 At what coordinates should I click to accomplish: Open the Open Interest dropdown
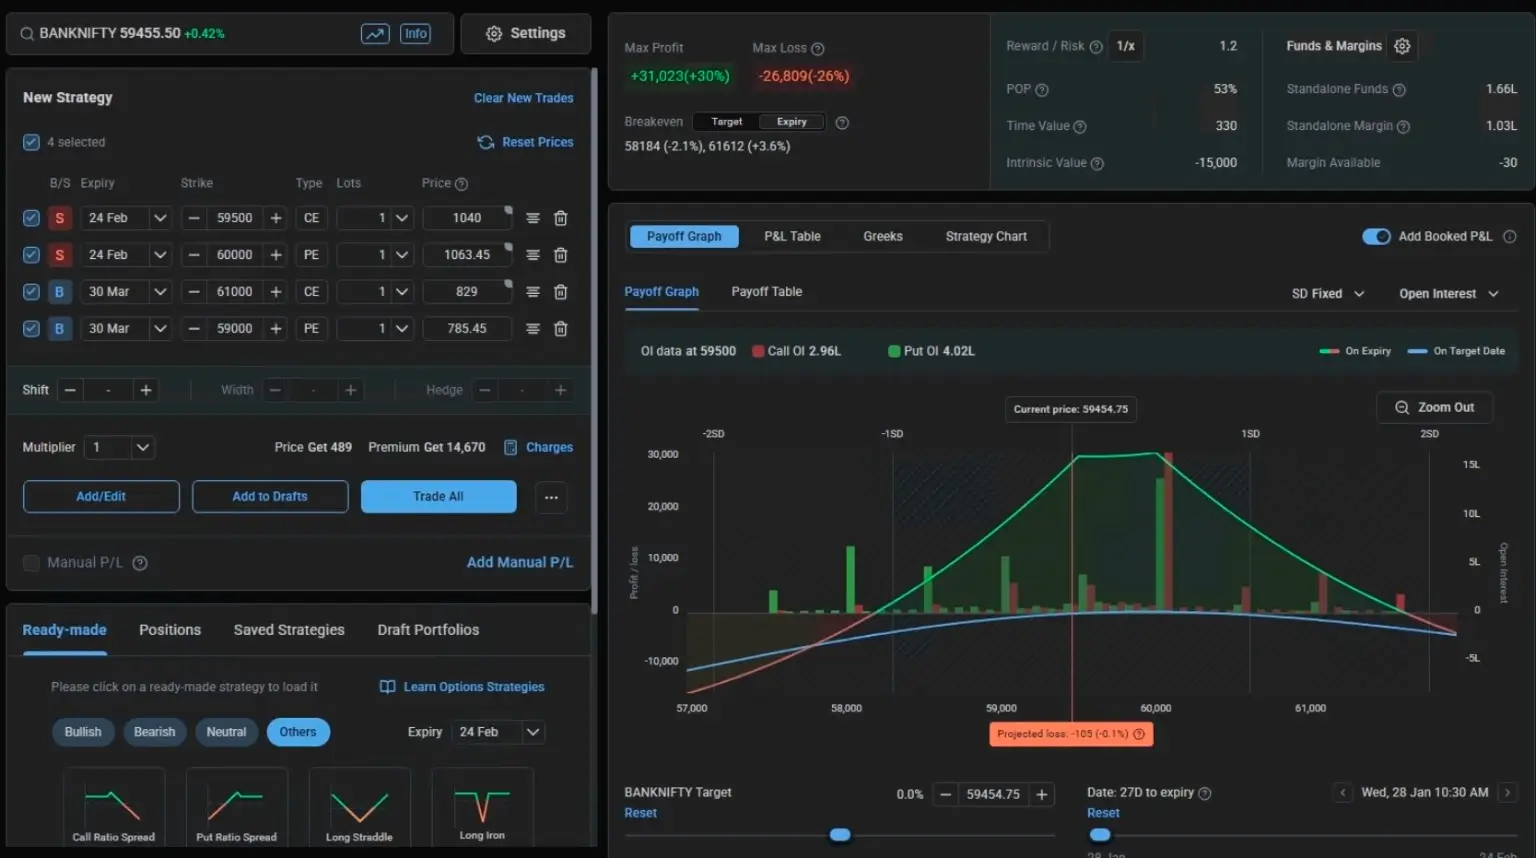tap(1448, 294)
